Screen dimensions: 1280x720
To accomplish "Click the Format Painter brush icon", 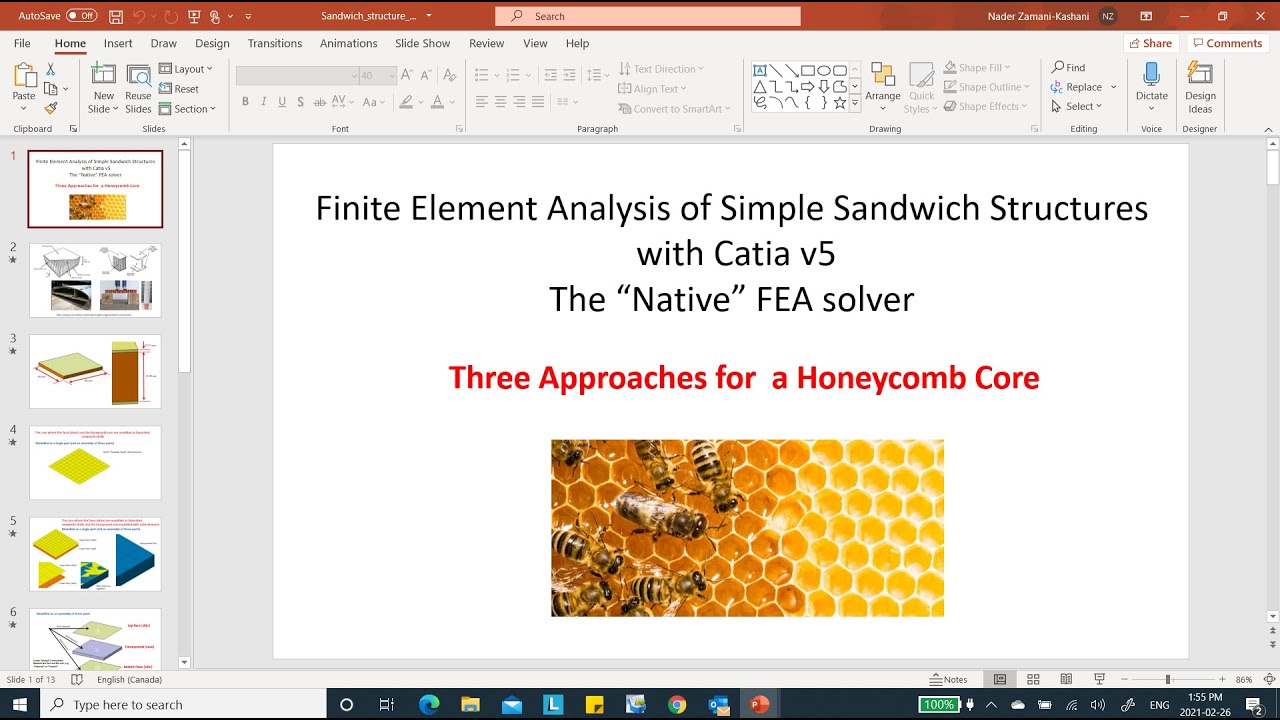I will pyautogui.click(x=50, y=108).
